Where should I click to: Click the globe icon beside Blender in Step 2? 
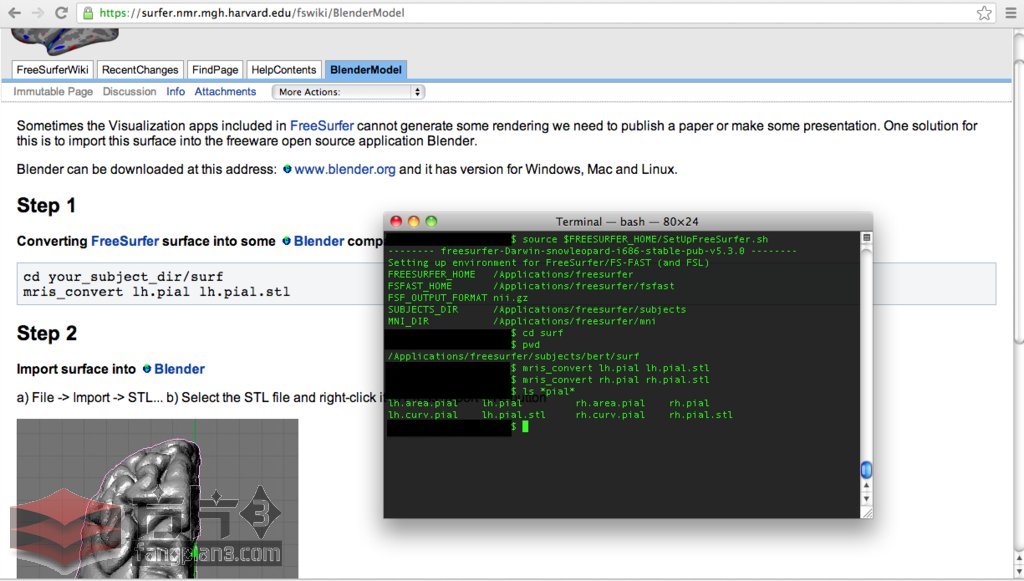(x=147, y=369)
